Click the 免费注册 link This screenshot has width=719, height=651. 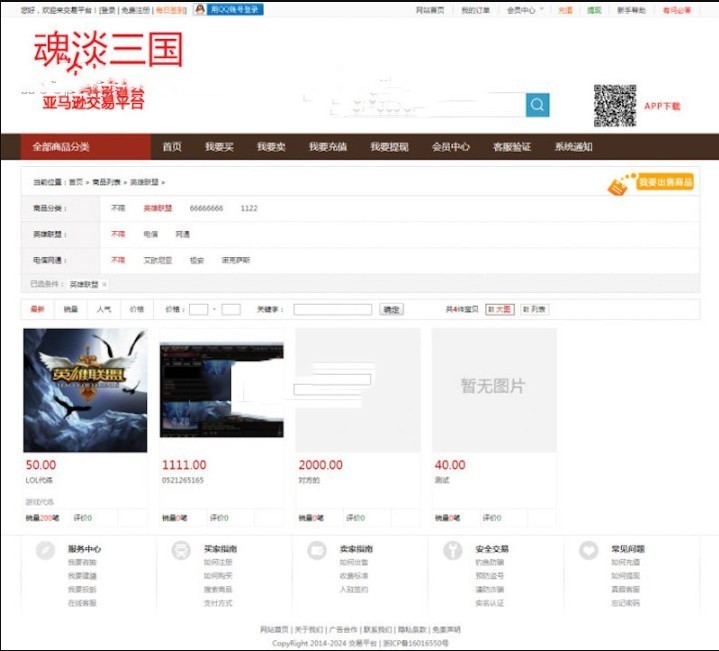point(135,9)
